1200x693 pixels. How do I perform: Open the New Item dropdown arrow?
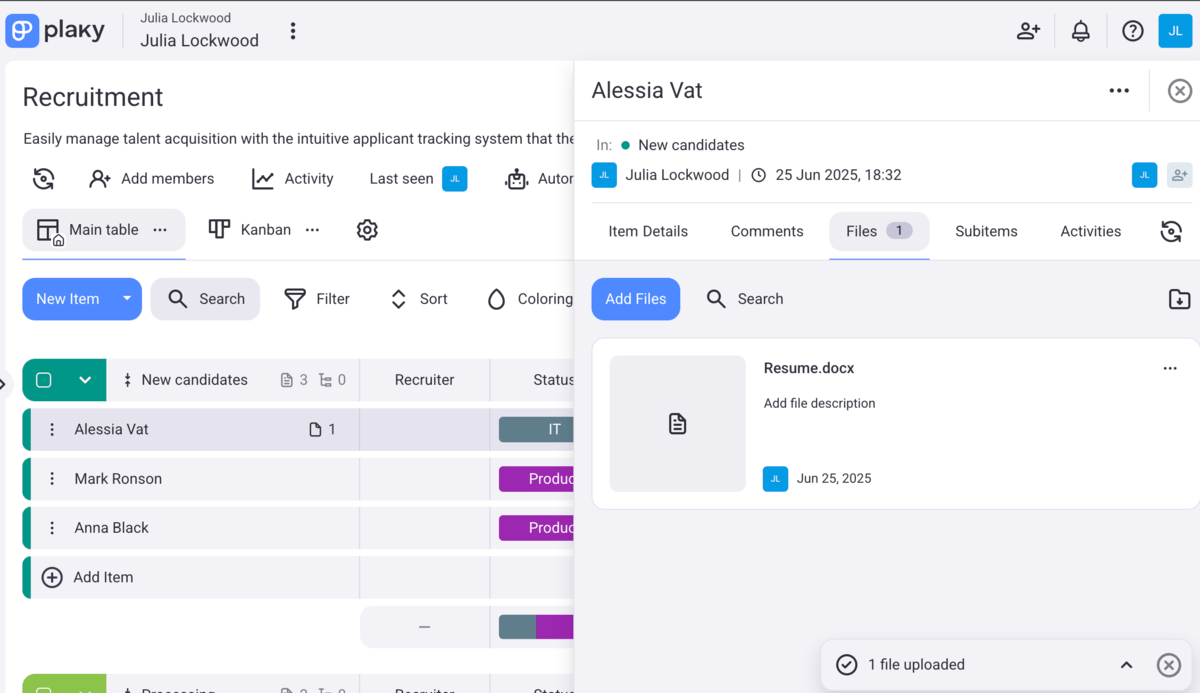coord(125,299)
